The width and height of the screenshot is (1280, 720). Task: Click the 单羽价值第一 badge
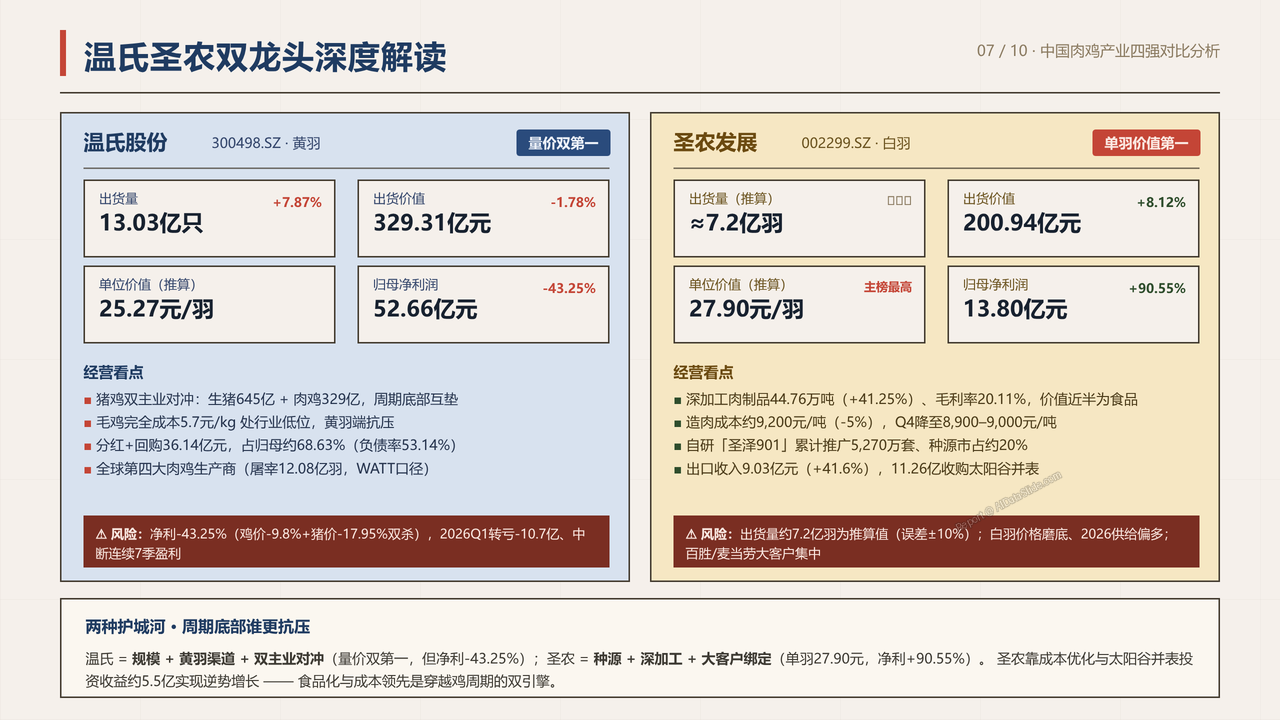1146,143
